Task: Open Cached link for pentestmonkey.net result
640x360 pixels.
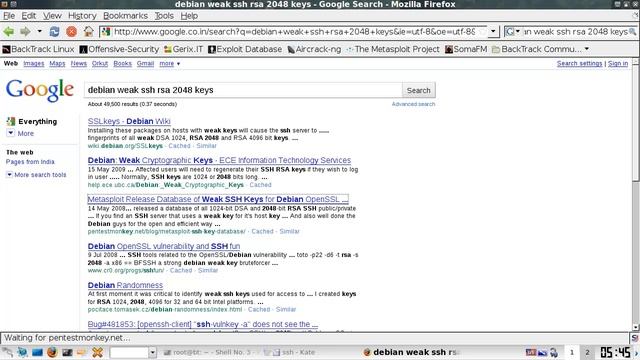Action: 262,231
